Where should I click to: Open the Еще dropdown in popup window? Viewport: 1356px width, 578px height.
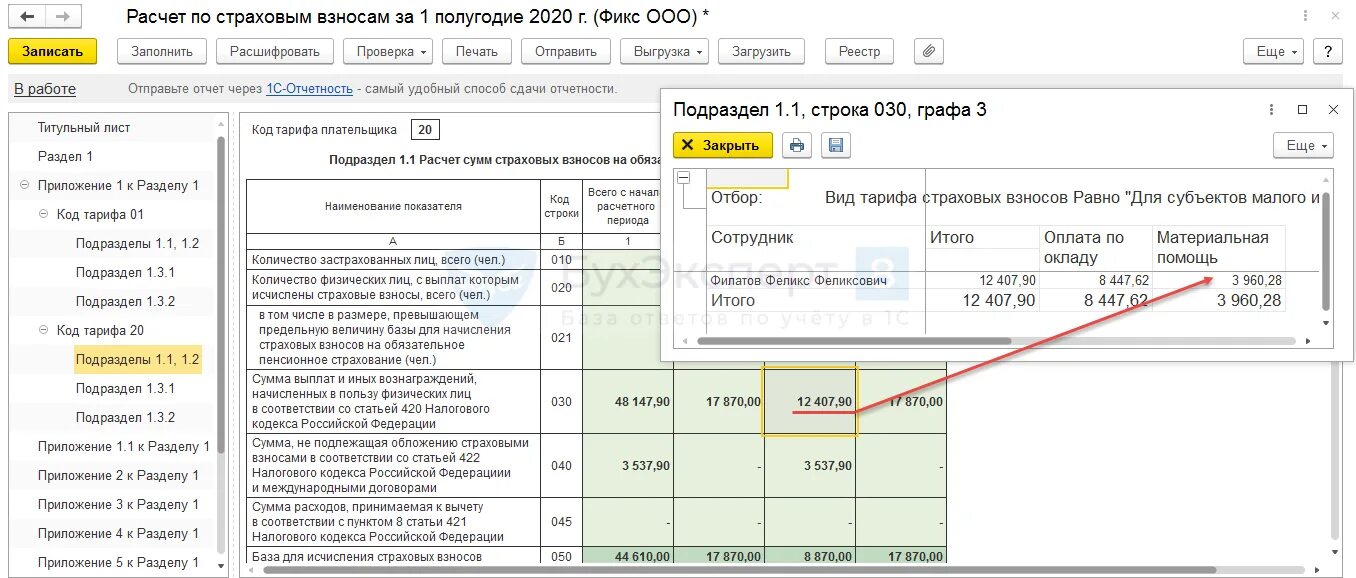(1304, 146)
